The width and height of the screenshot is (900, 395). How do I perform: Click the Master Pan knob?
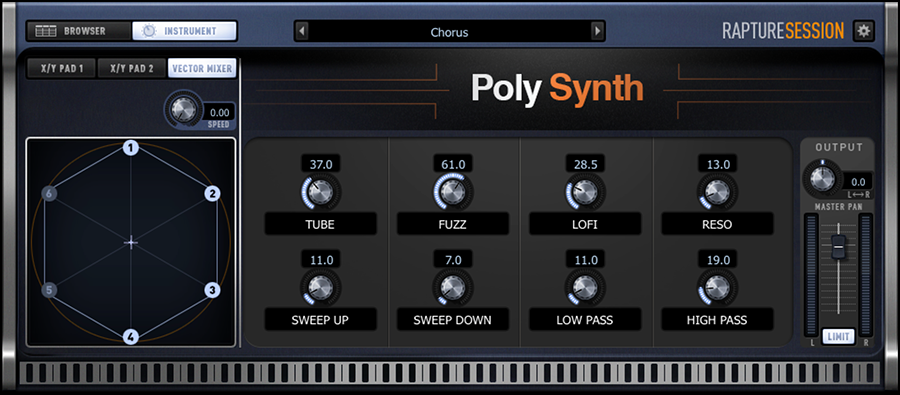(822, 178)
